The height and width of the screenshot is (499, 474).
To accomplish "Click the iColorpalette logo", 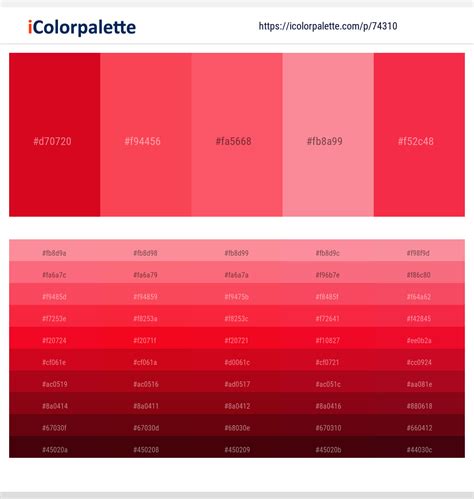I will tap(82, 27).
